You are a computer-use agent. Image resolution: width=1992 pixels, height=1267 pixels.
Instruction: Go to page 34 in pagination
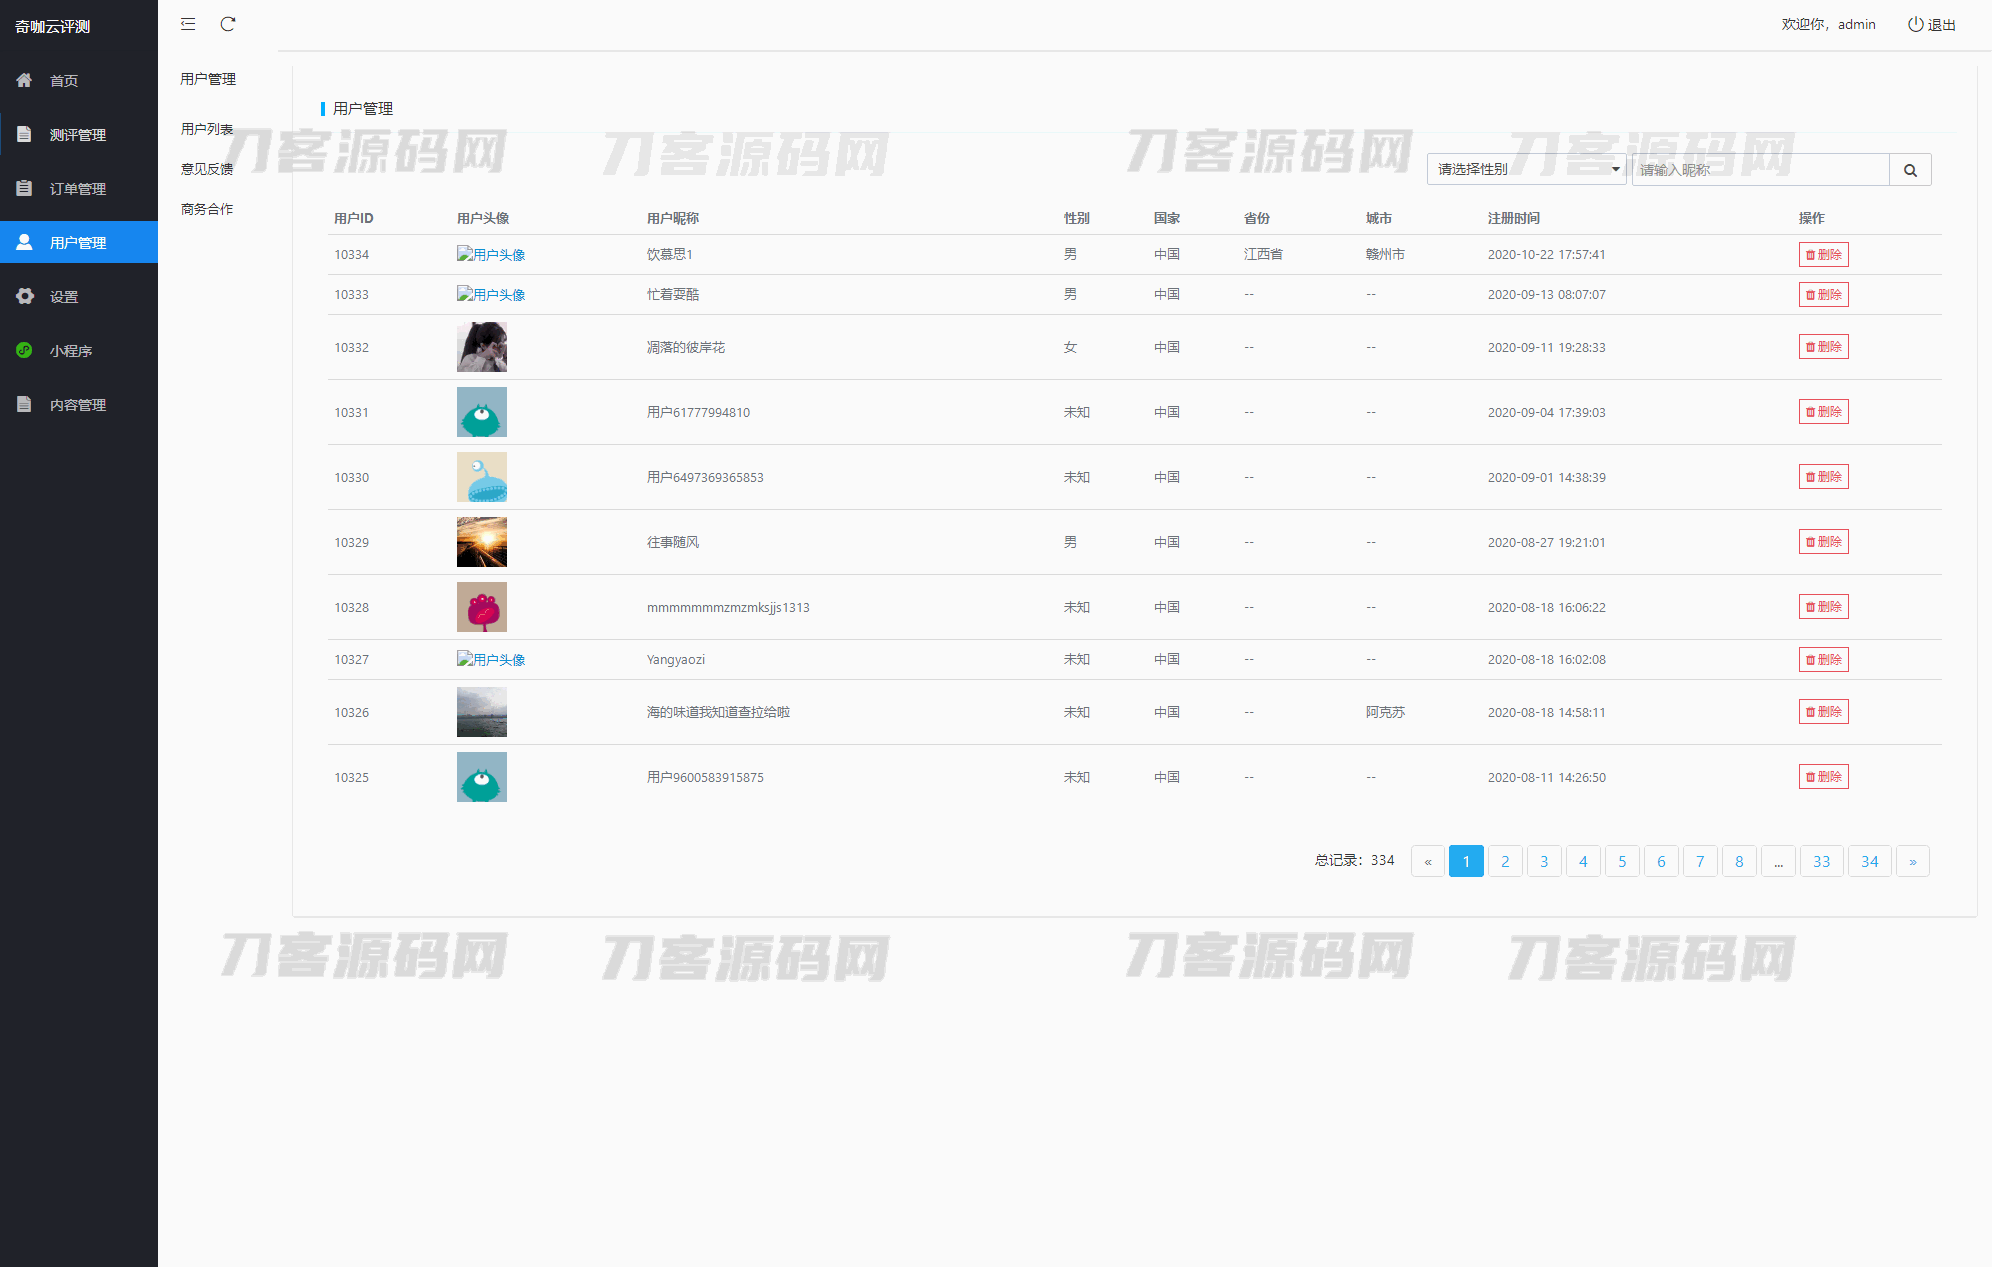(x=1869, y=861)
